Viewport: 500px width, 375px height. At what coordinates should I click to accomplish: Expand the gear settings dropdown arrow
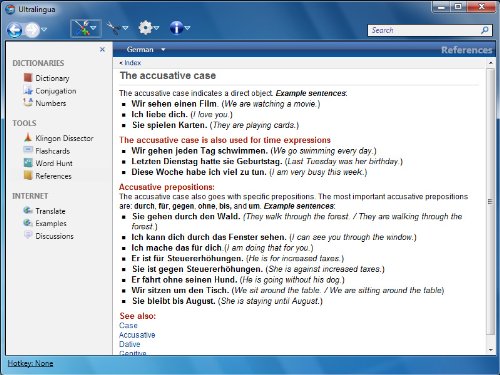pos(156,28)
